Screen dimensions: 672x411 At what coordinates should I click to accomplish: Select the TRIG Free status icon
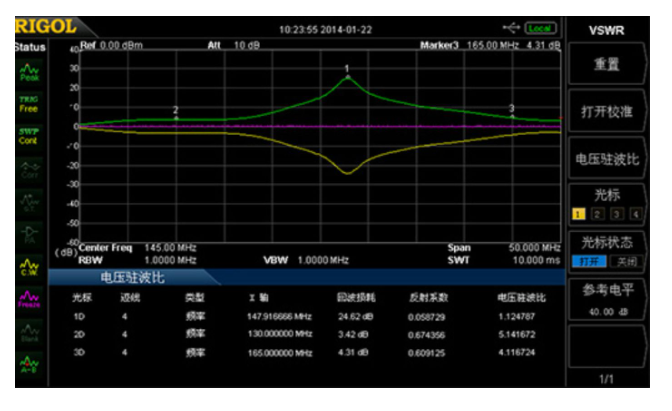click(29, 104)
